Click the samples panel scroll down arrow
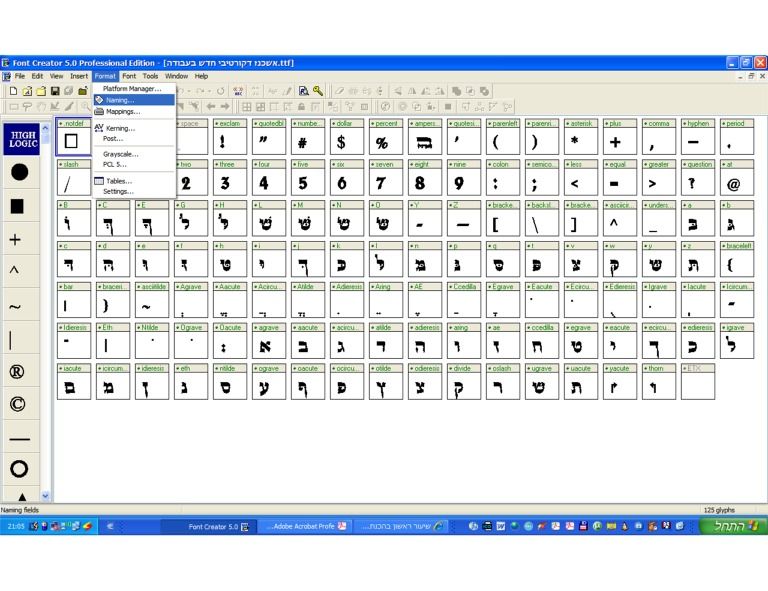The width and height of the screenshot is (768, 591). (x=46, y=496)
